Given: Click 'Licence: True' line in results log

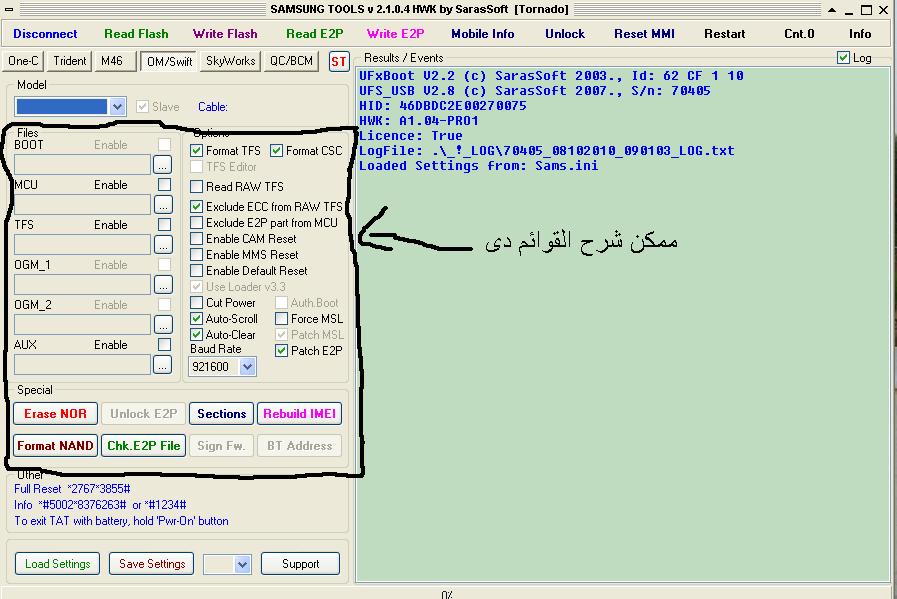Looking at the screenshot, I should point(411,136).
